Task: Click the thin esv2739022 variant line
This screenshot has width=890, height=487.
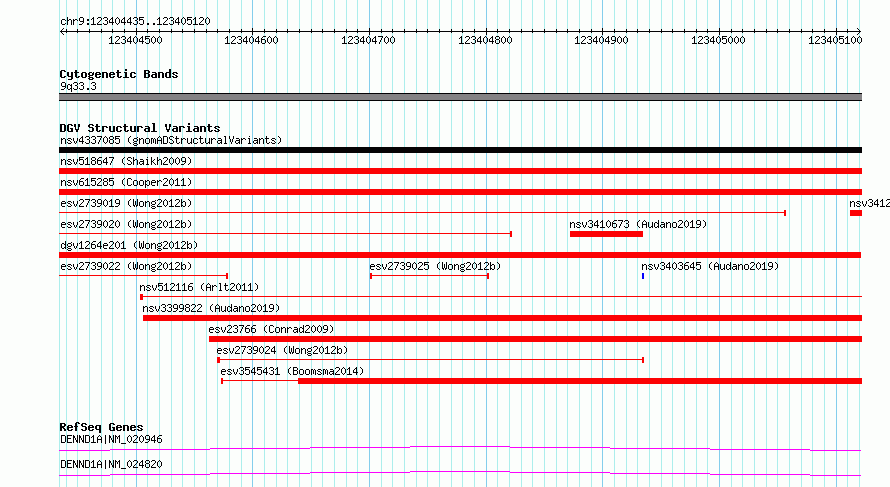Action: pos(144,276)
